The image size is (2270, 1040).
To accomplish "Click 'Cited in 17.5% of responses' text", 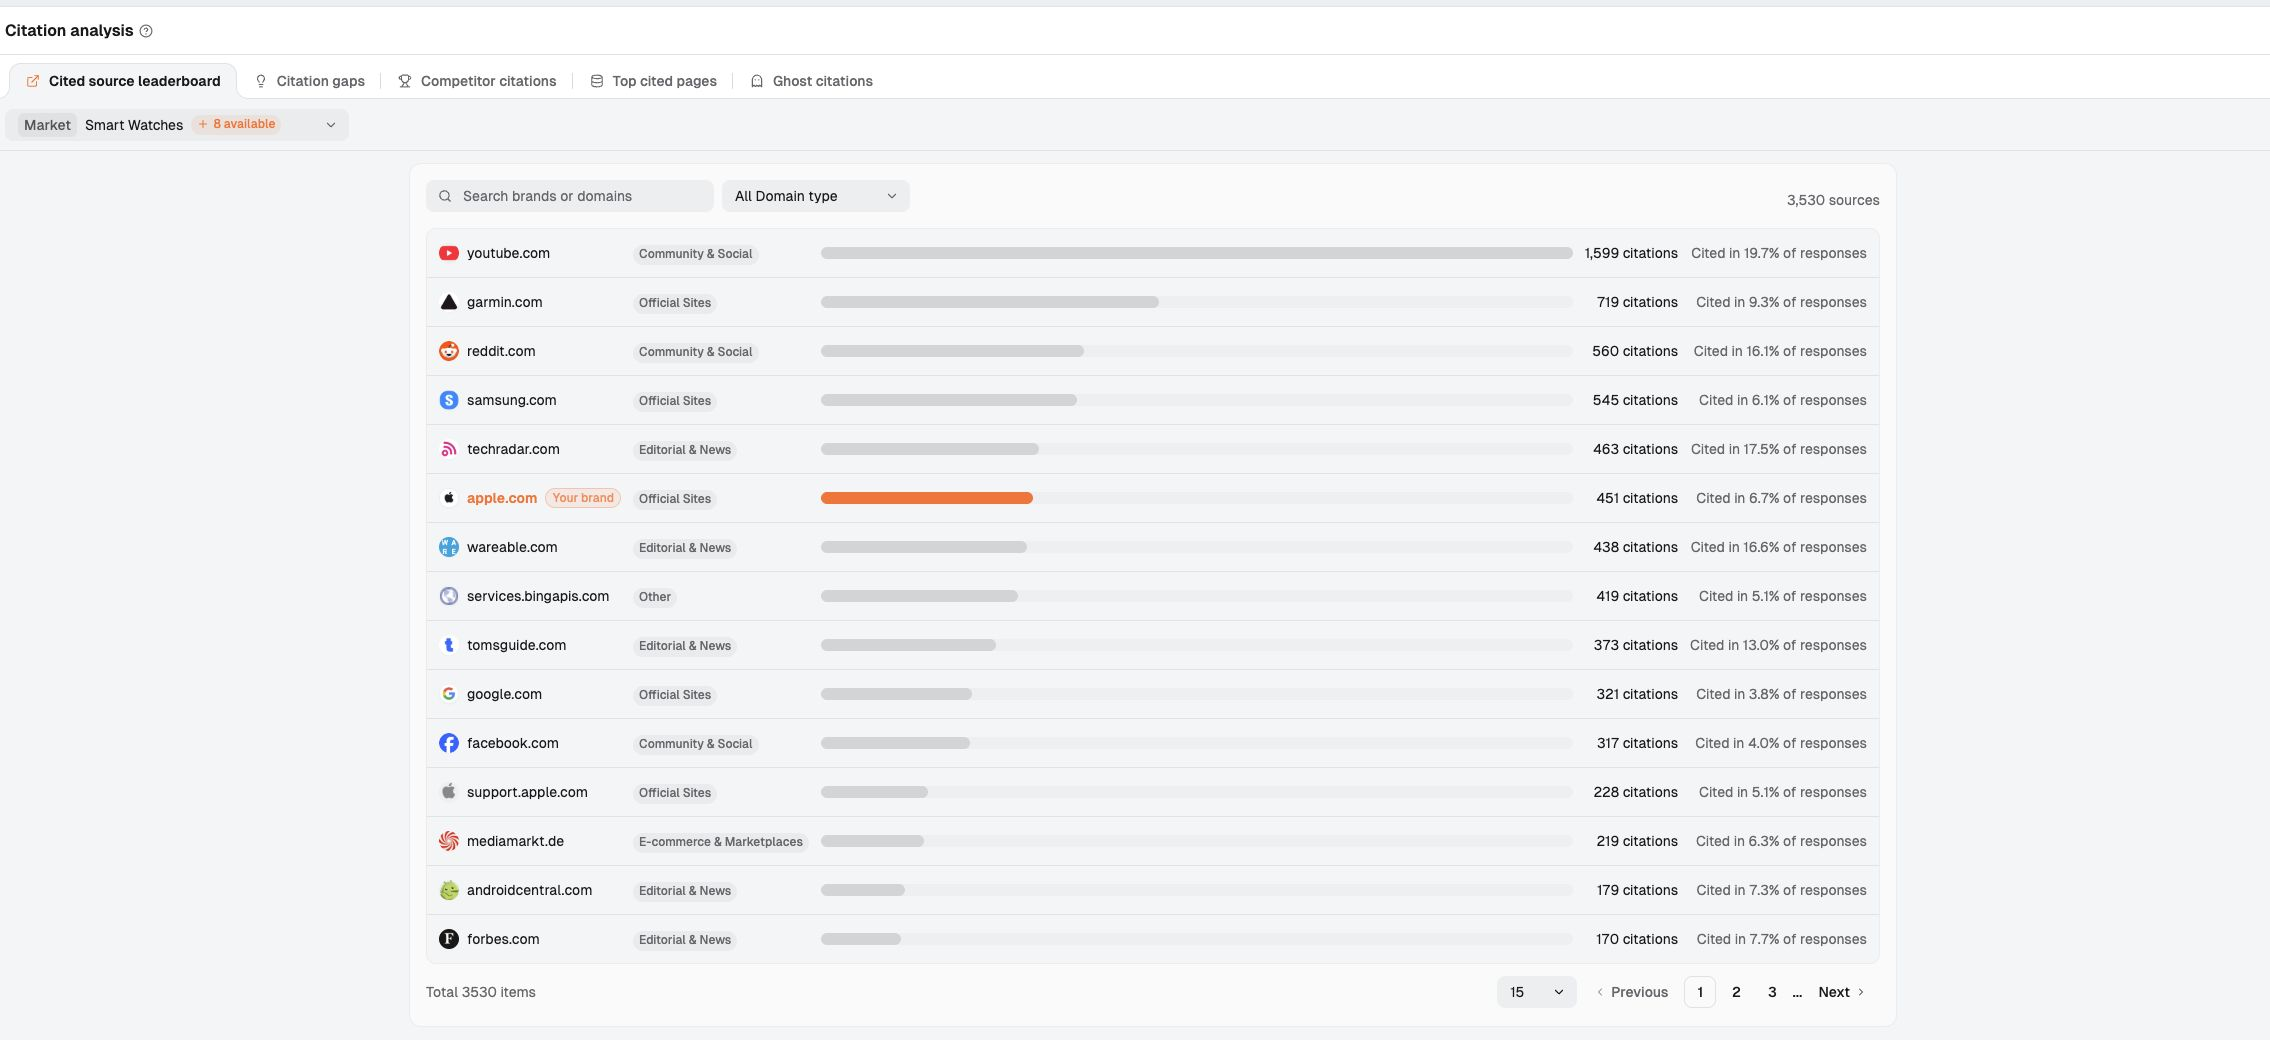I will click(x=1779, y=449).
